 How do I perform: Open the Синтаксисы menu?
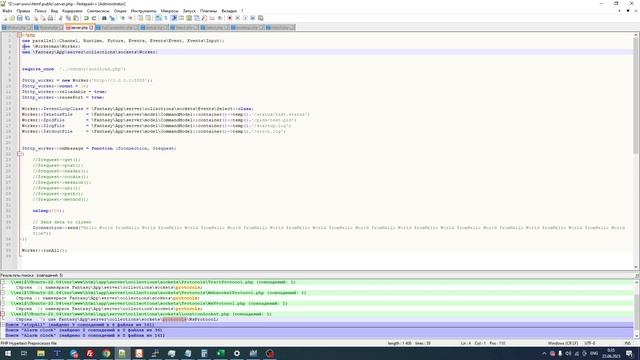(x=98, y=11)
